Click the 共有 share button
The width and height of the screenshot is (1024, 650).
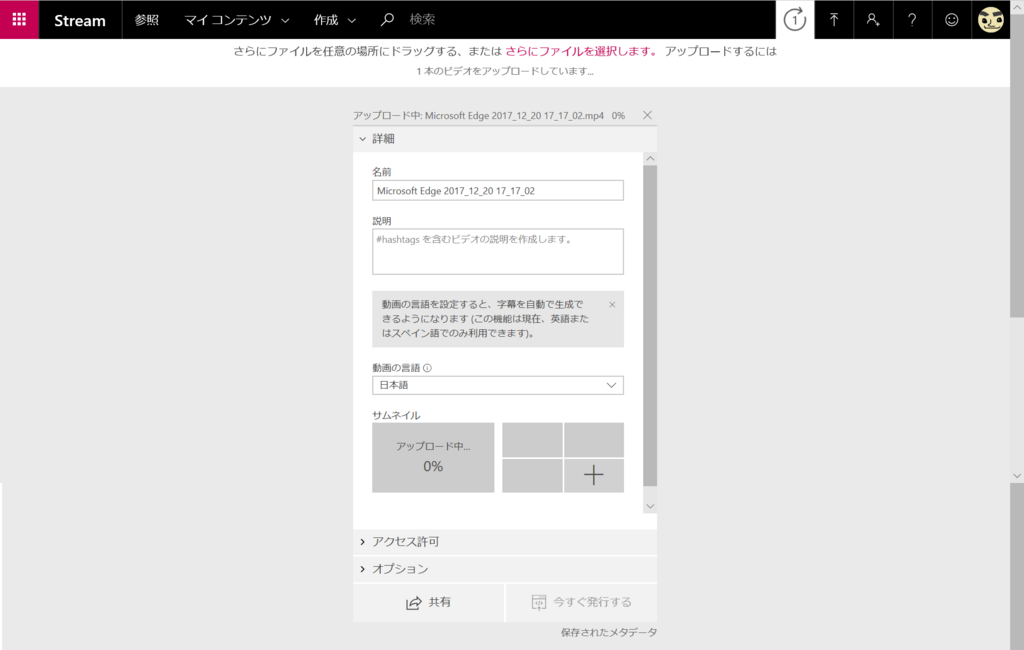point(428,602)
